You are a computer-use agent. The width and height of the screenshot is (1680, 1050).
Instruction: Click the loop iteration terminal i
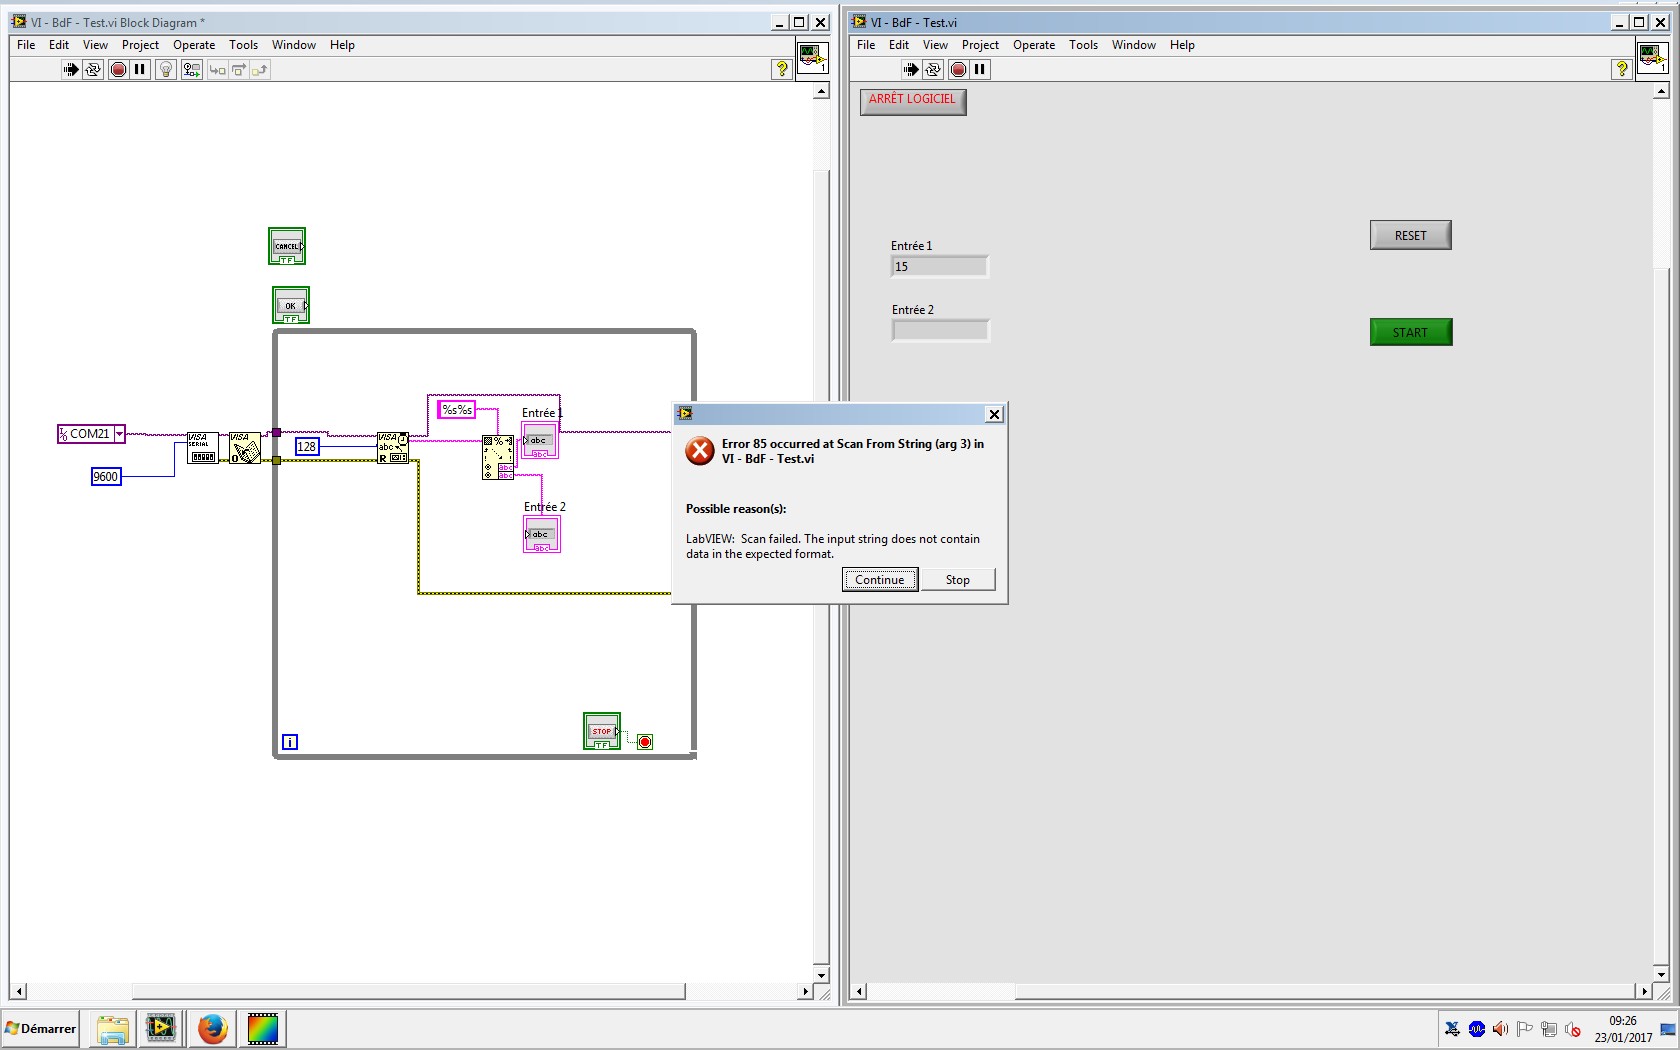tap(290, 742)
